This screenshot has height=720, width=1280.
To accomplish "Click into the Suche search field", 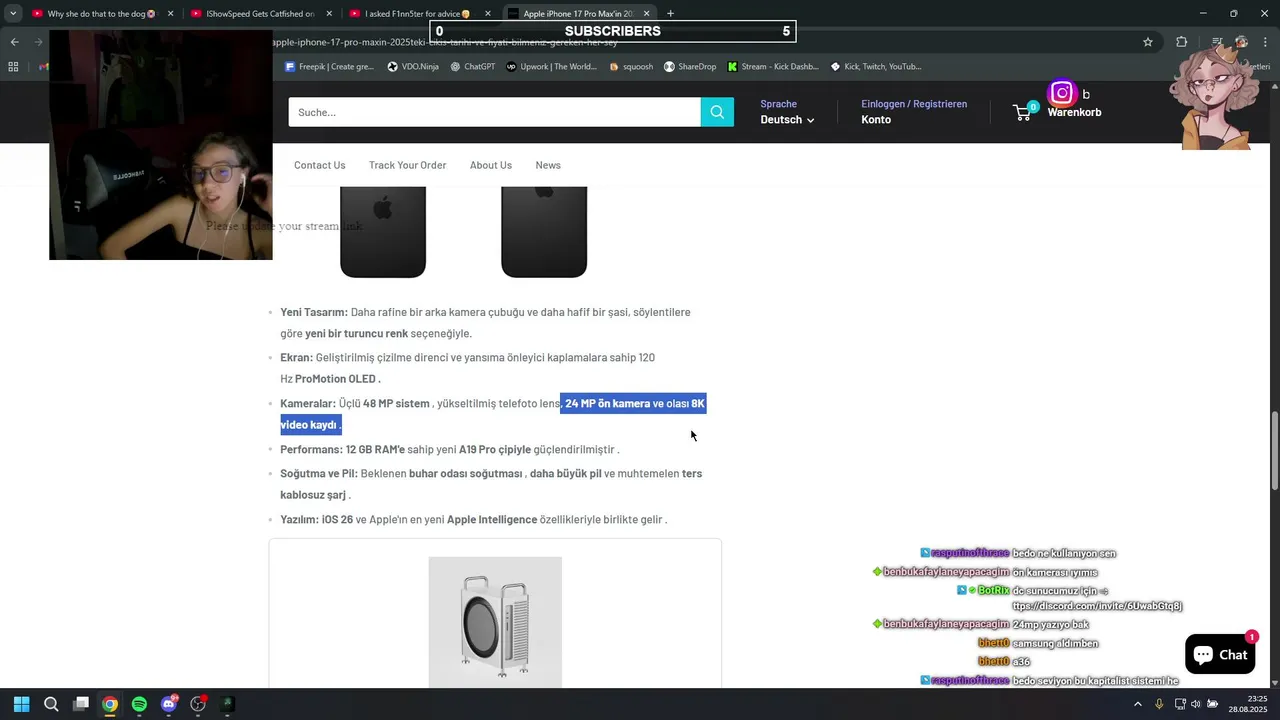I will [x=494, y=112].
